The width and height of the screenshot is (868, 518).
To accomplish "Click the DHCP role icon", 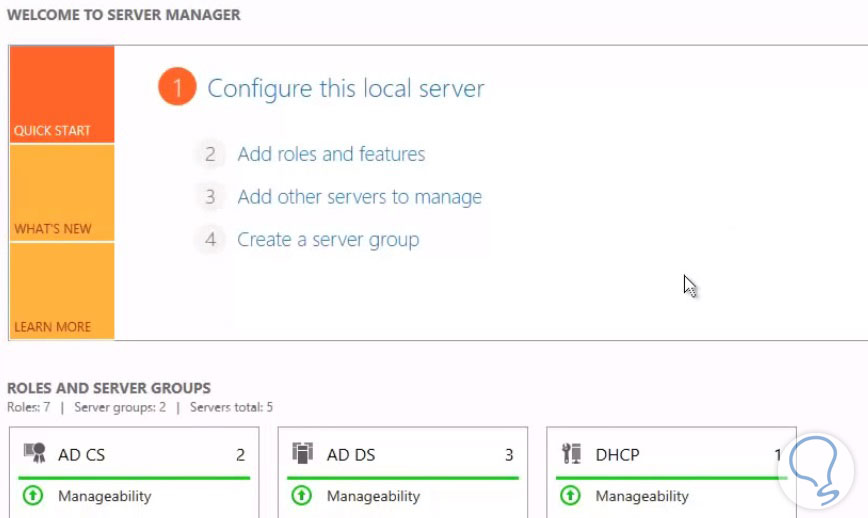I will click(x=572, y=455).
